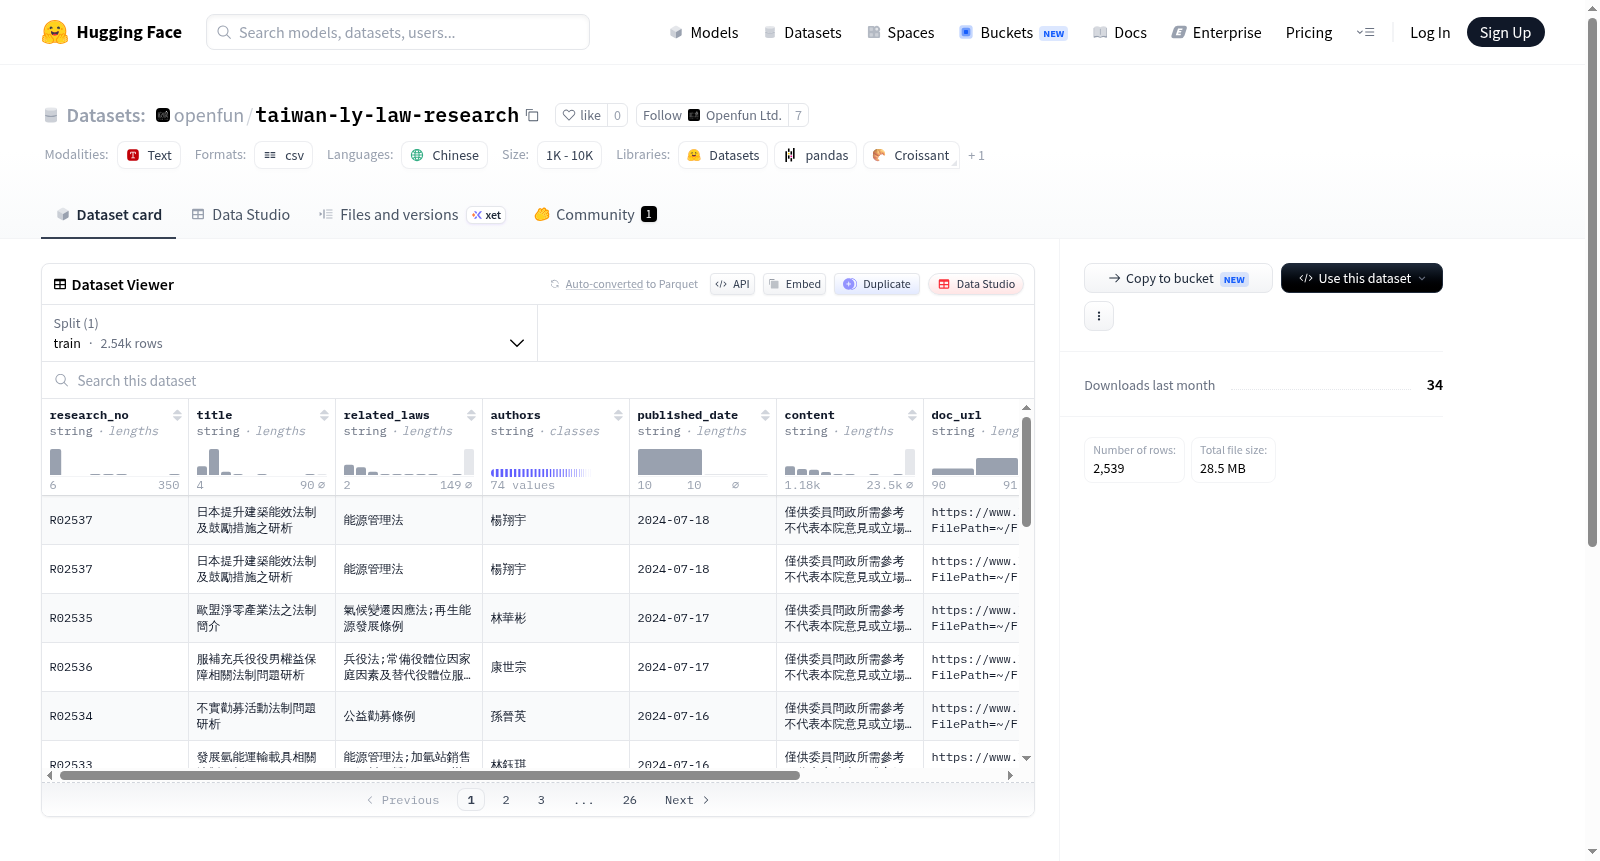
Task: Open Models in the top navigation
Action: pos(703,32)
